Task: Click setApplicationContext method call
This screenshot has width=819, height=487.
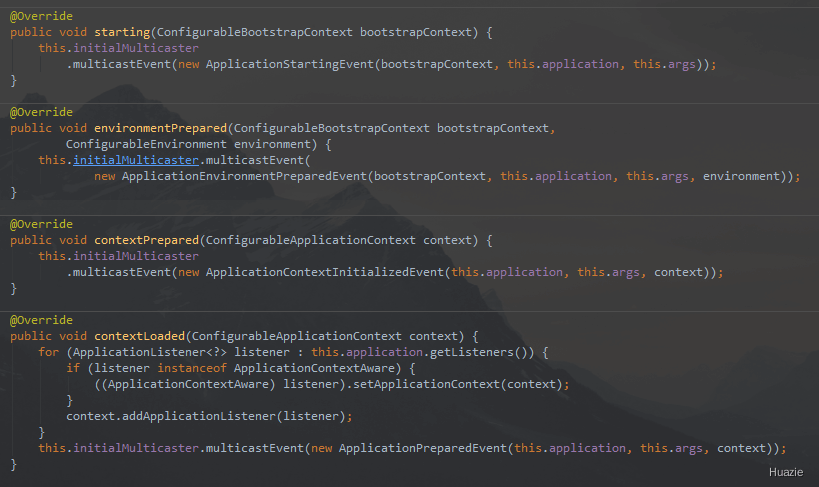Action: (x=426, y=385)
